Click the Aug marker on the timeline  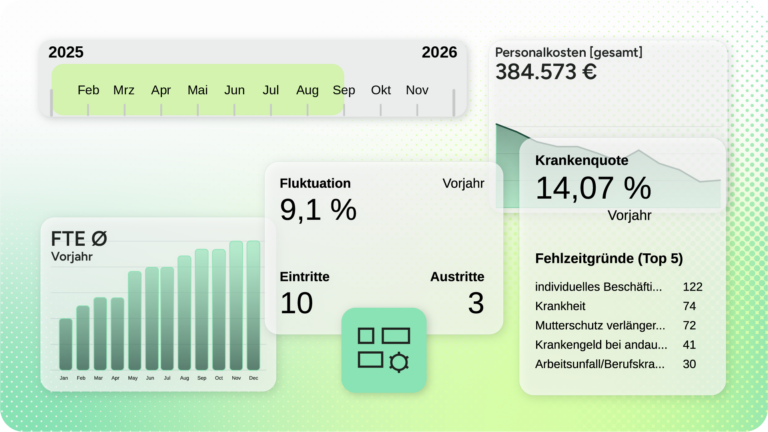click(x=307, y=90)
